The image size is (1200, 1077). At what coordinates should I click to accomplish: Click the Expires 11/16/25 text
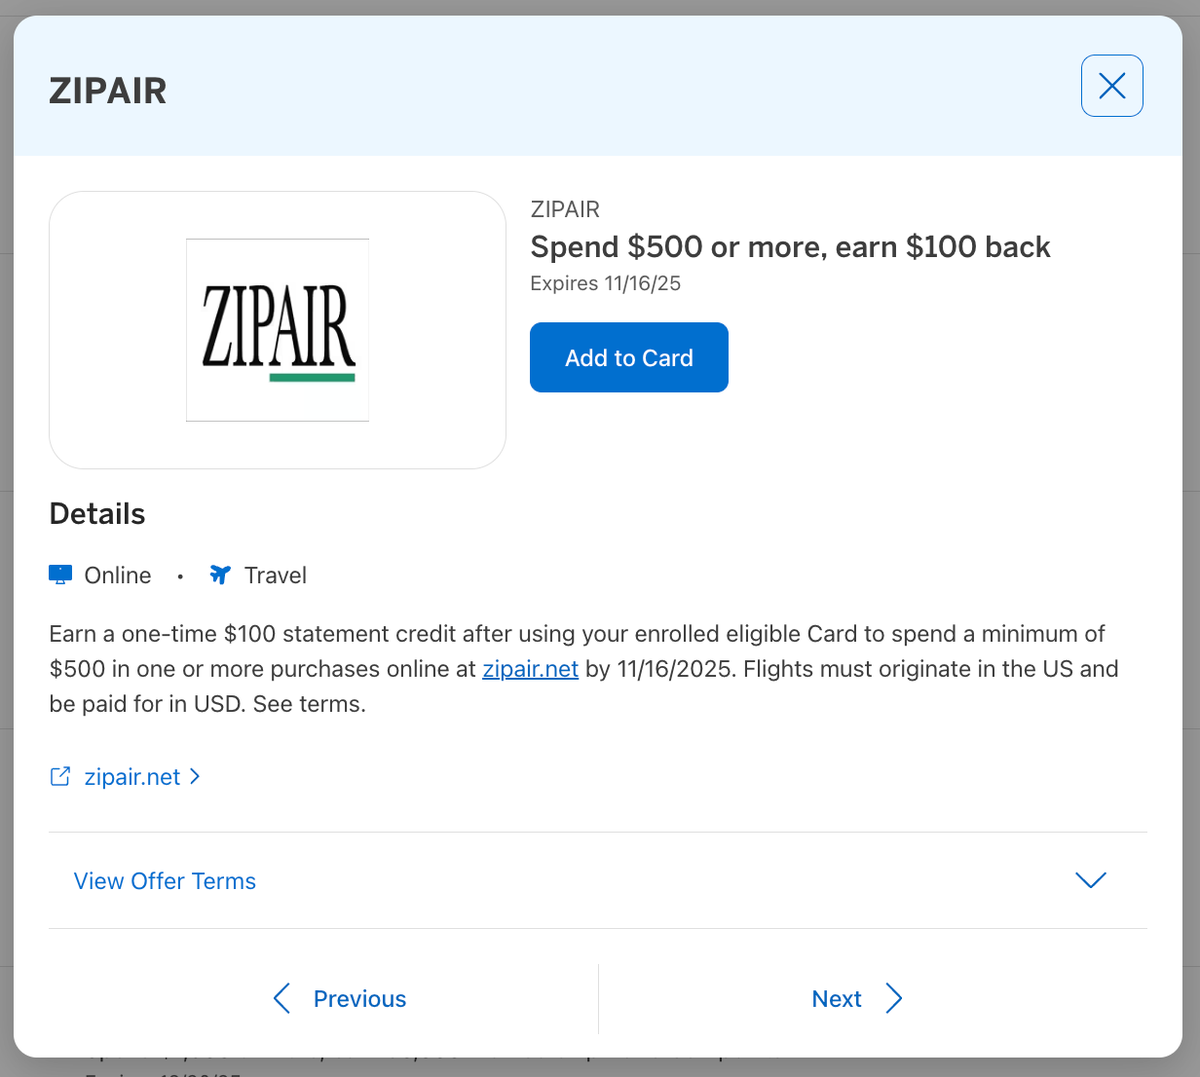tap(605, 283)
